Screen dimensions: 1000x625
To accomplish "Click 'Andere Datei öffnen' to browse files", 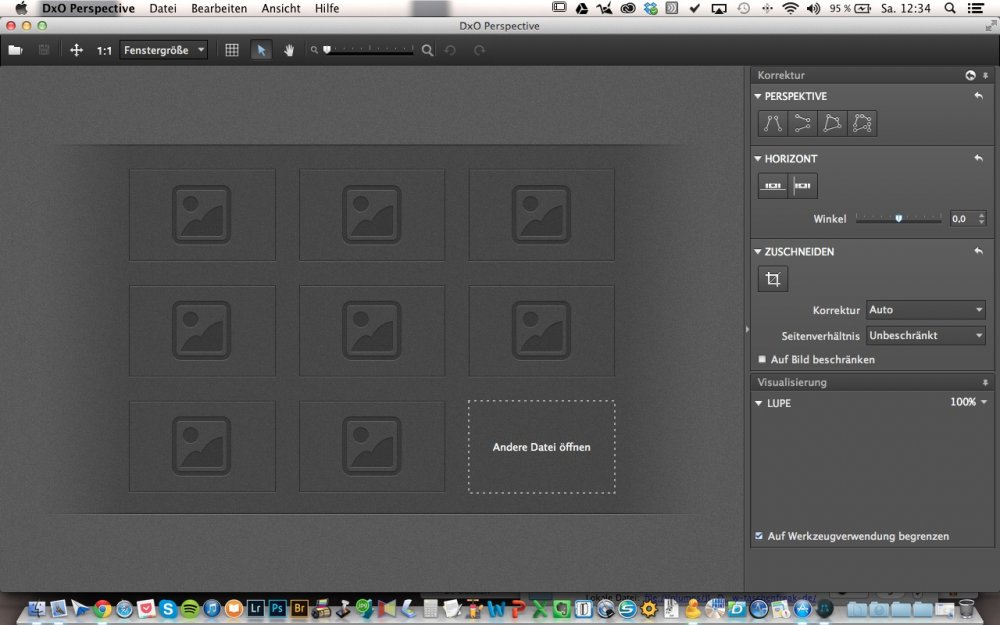I will 541,447.
